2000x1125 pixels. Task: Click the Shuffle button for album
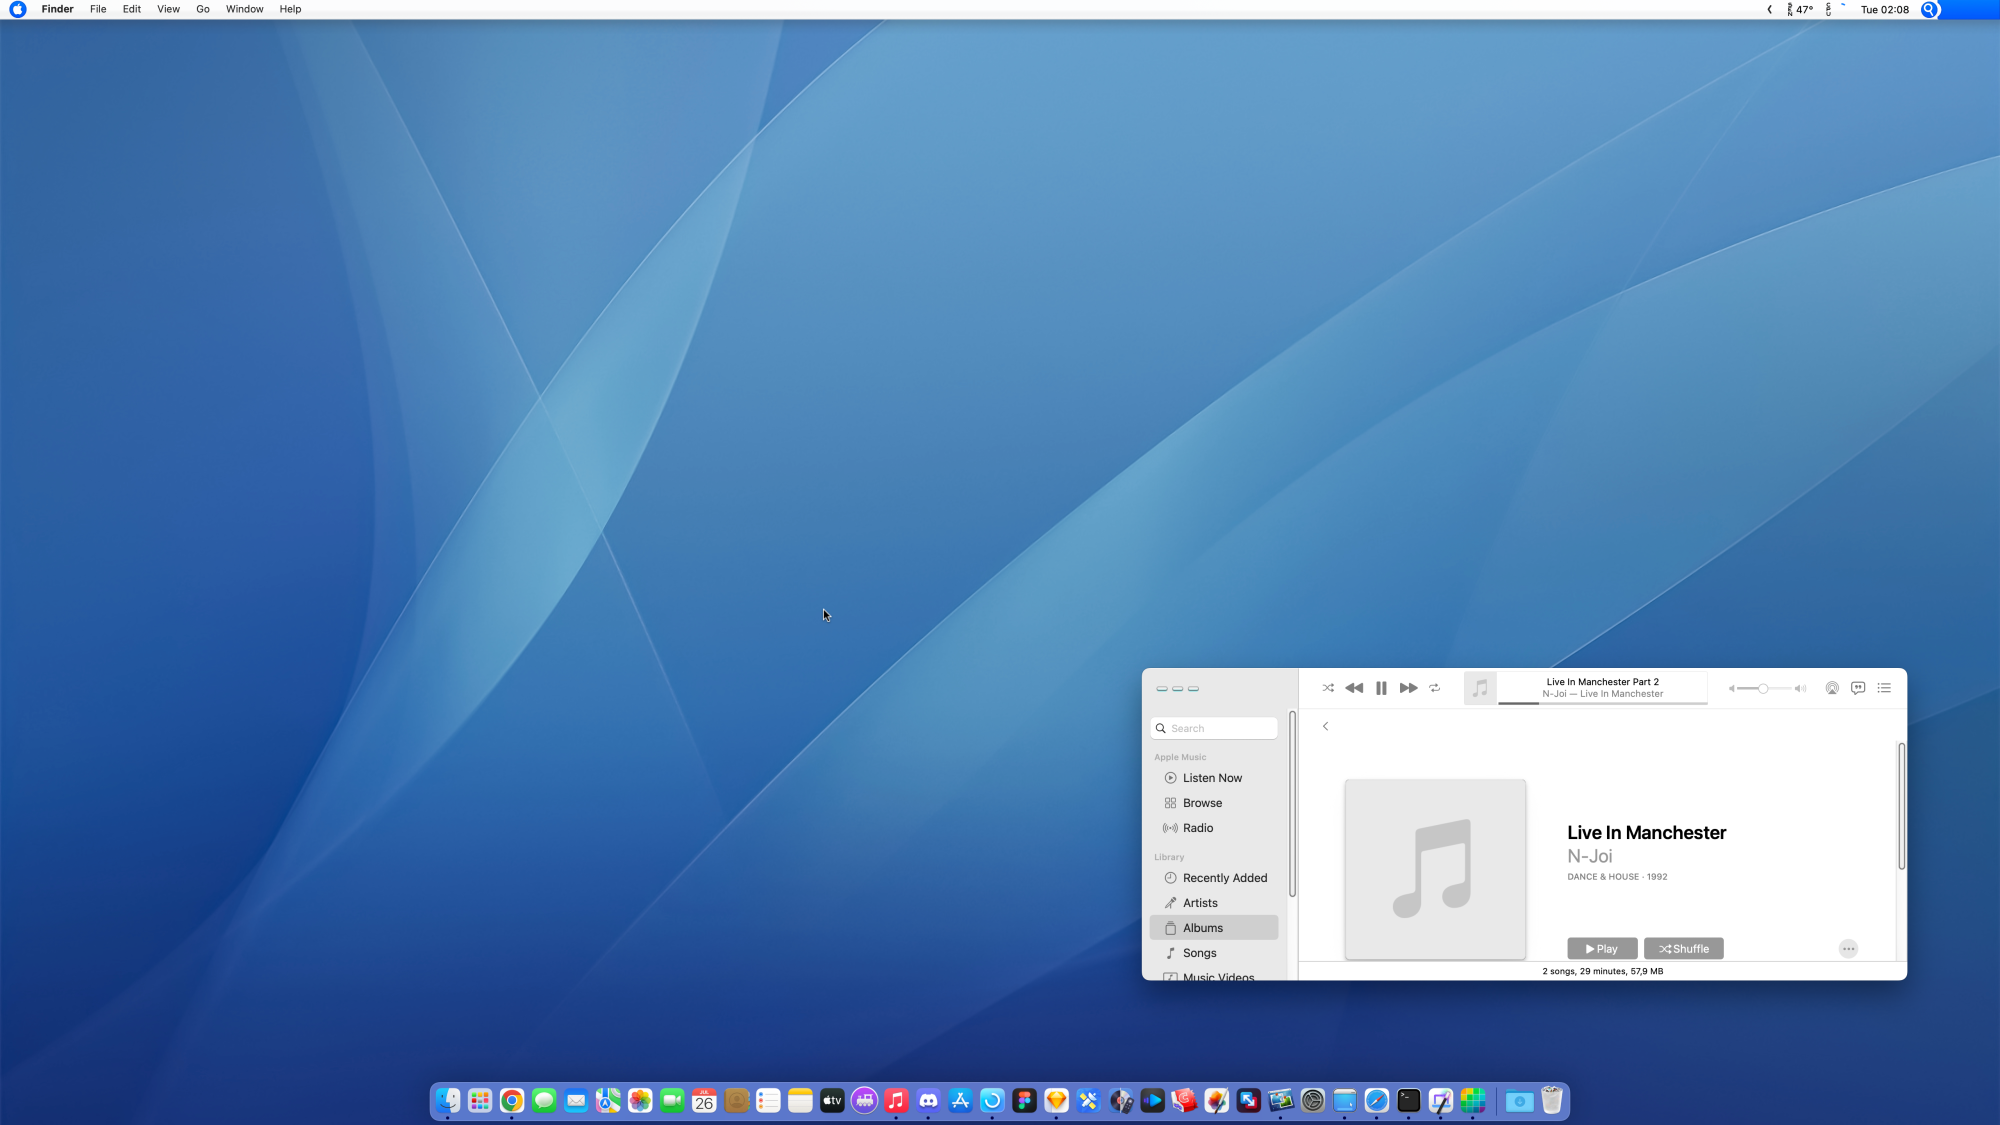[1681, 948]
